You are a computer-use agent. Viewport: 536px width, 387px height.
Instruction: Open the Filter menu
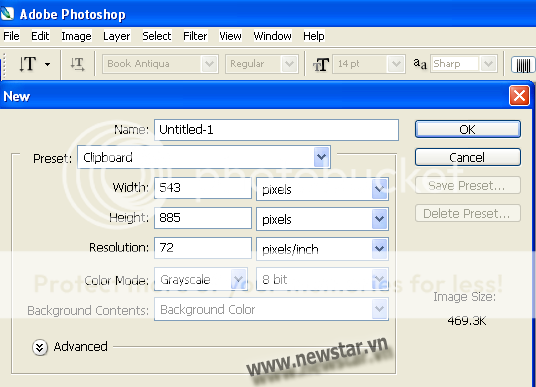(195, 36)
